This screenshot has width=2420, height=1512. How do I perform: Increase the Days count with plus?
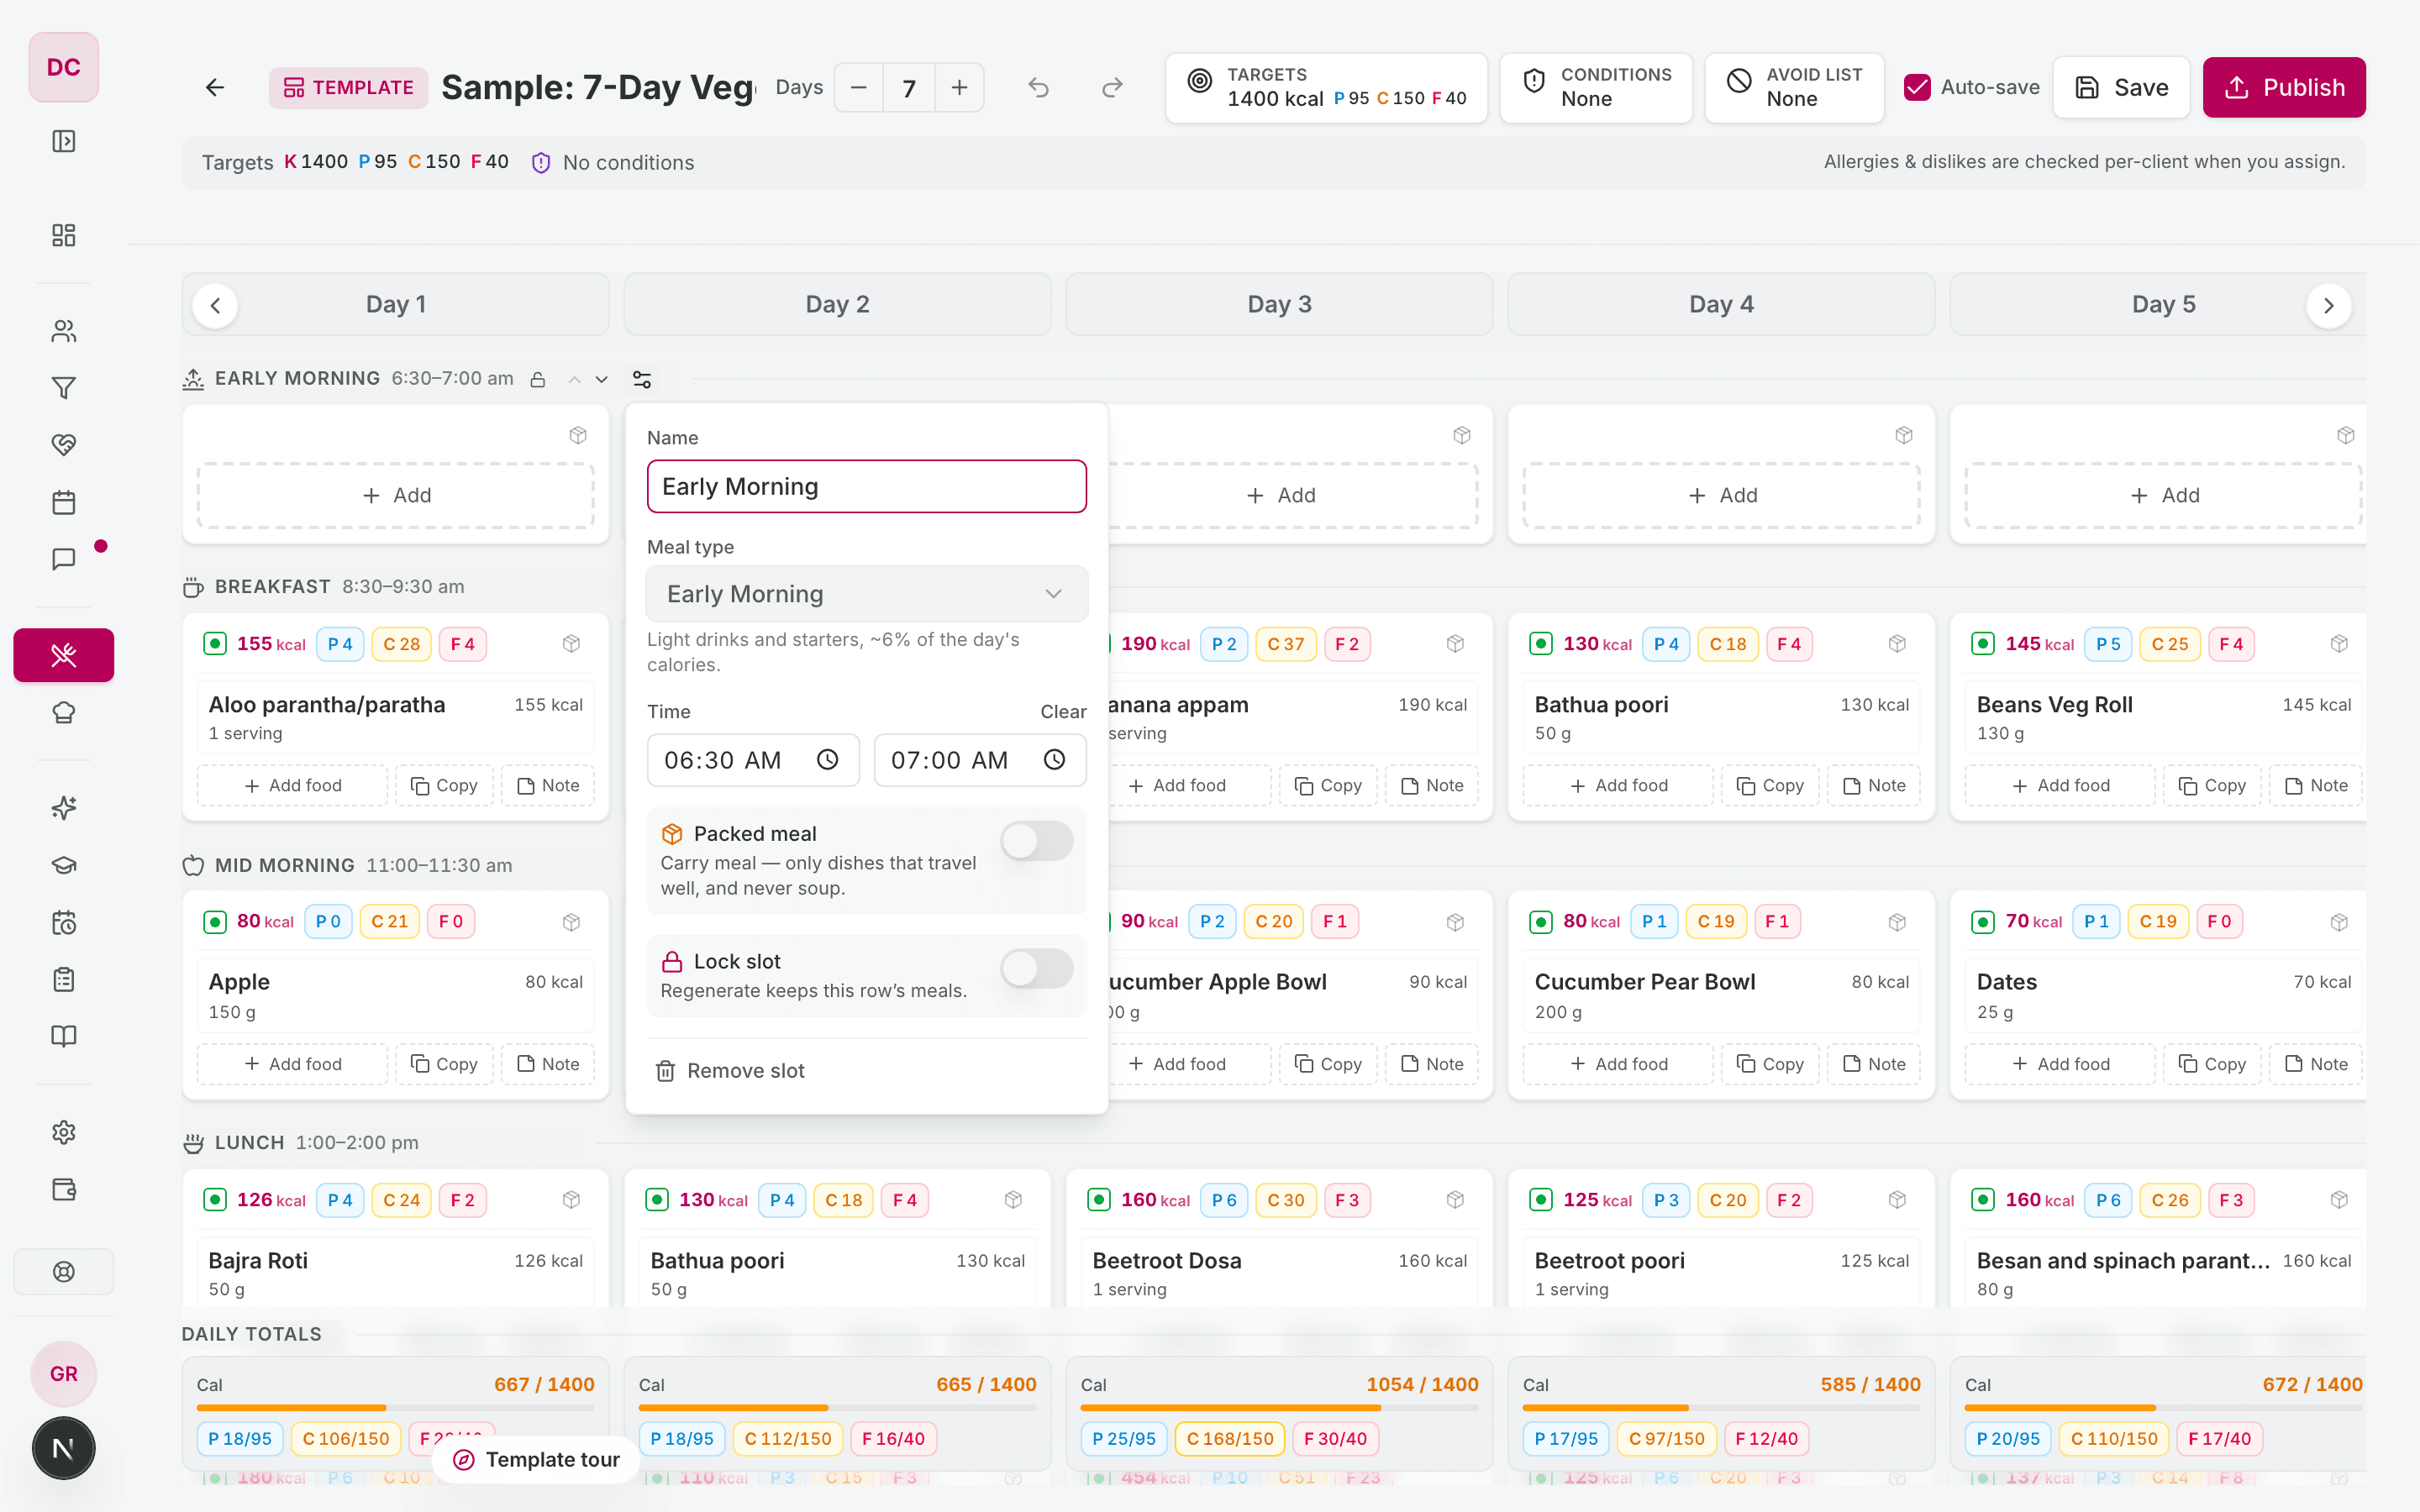coord(959,88)
